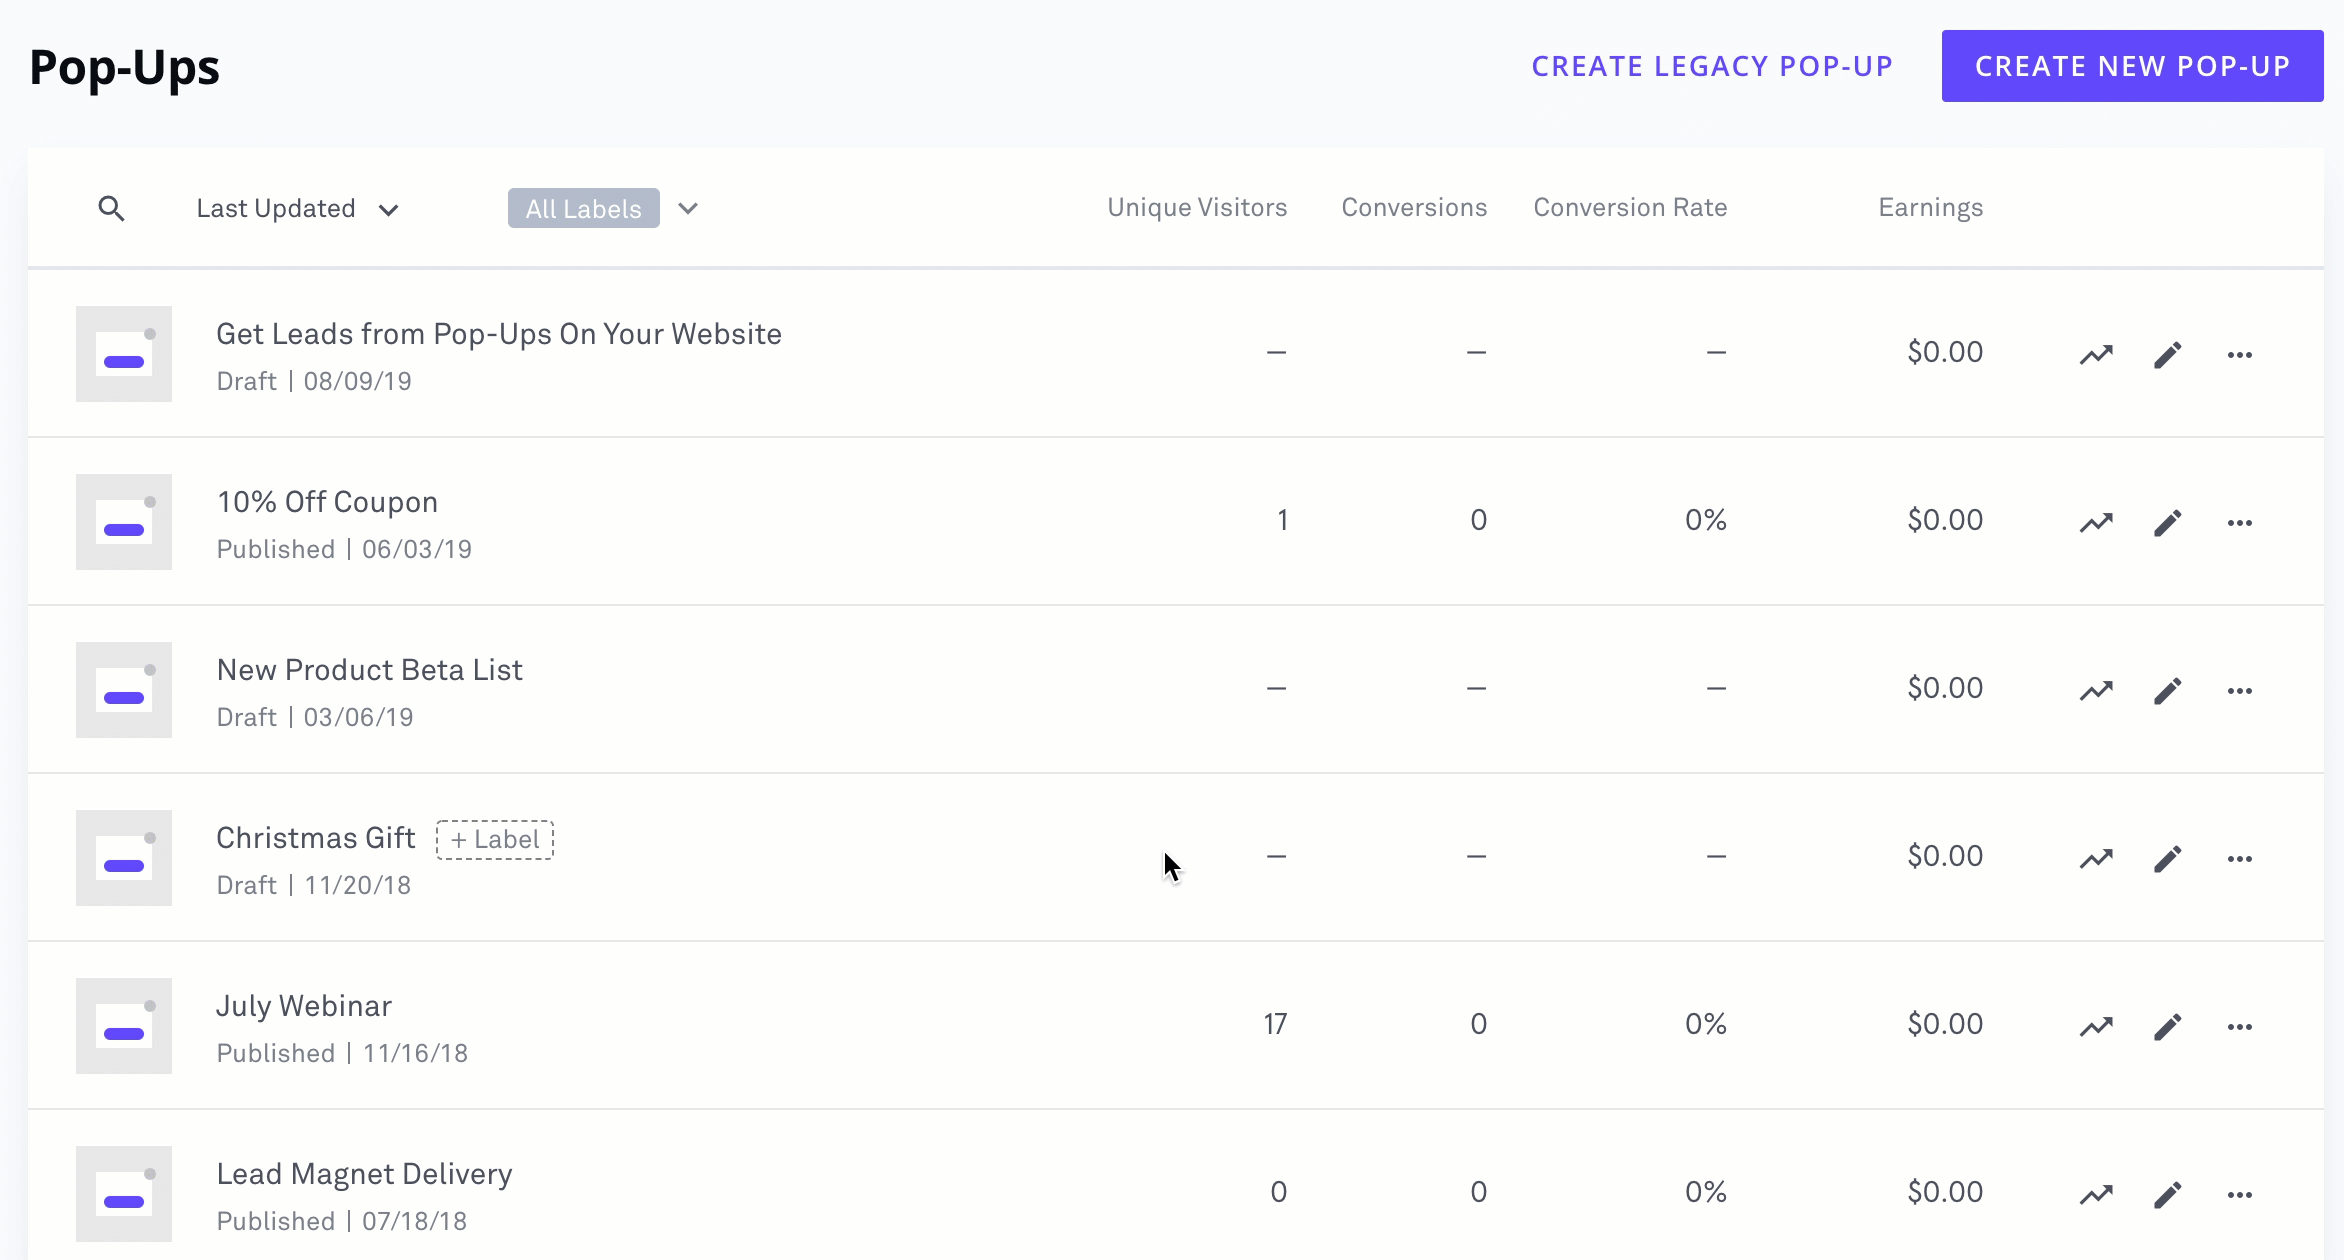The height and width of the screenshot is (1260, 2344).
Task: Open Get Leads from Pop-Ups On Your Website
Action: [x=499, y=334]
